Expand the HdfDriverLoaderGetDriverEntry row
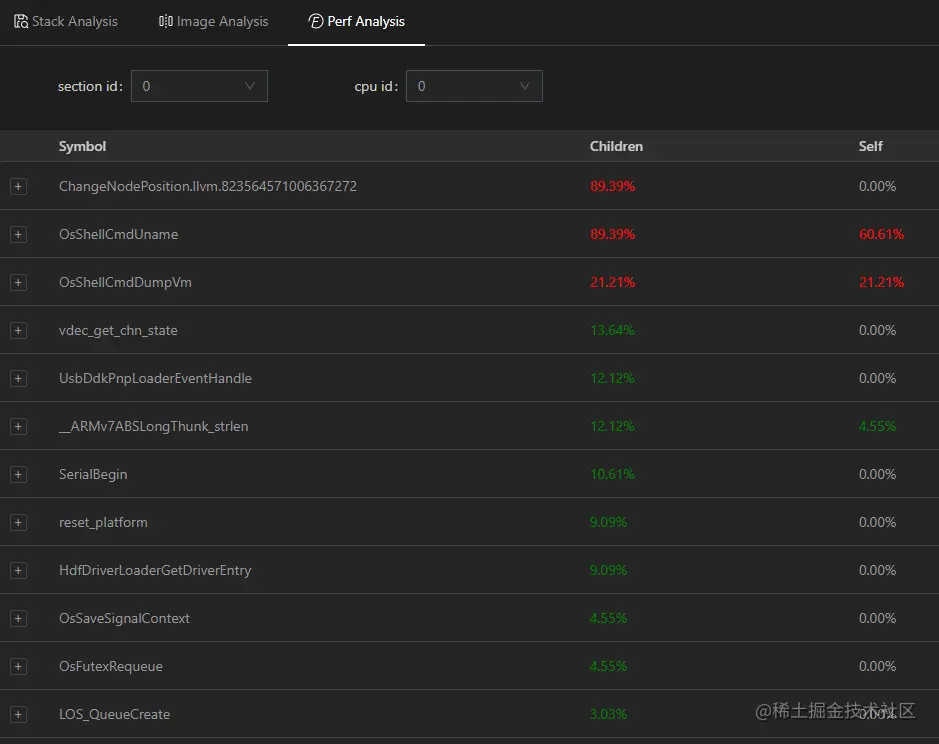The image size is (939, 744). [x=19, y=570]
